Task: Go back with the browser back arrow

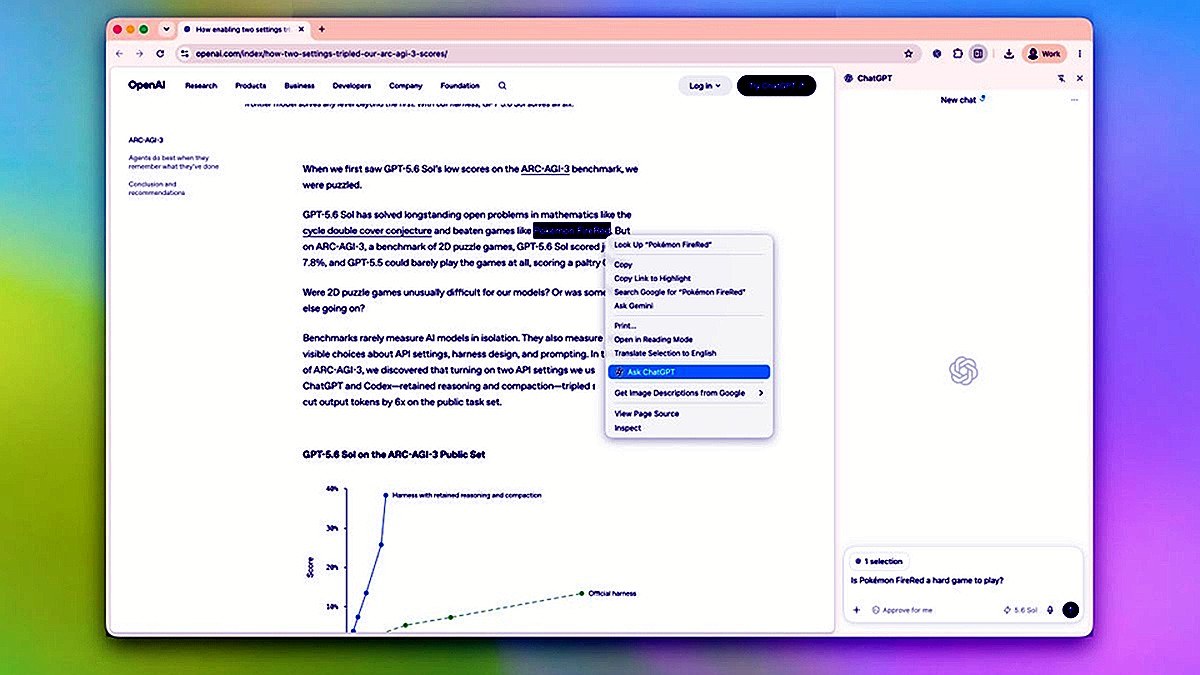Action: pos(120,53)
